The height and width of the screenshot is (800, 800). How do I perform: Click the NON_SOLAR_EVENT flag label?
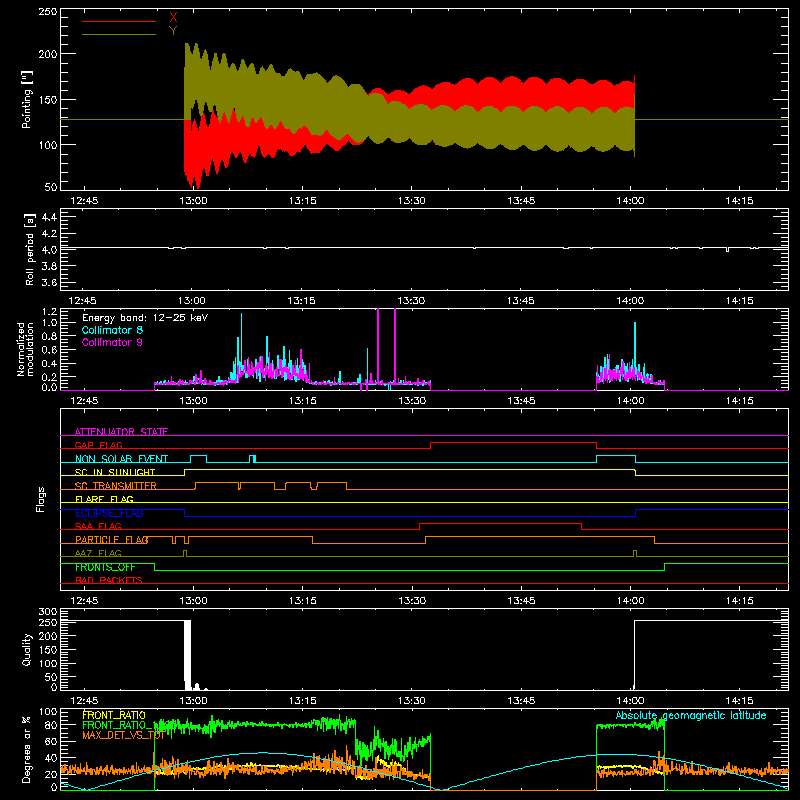[x=121, y=459]
